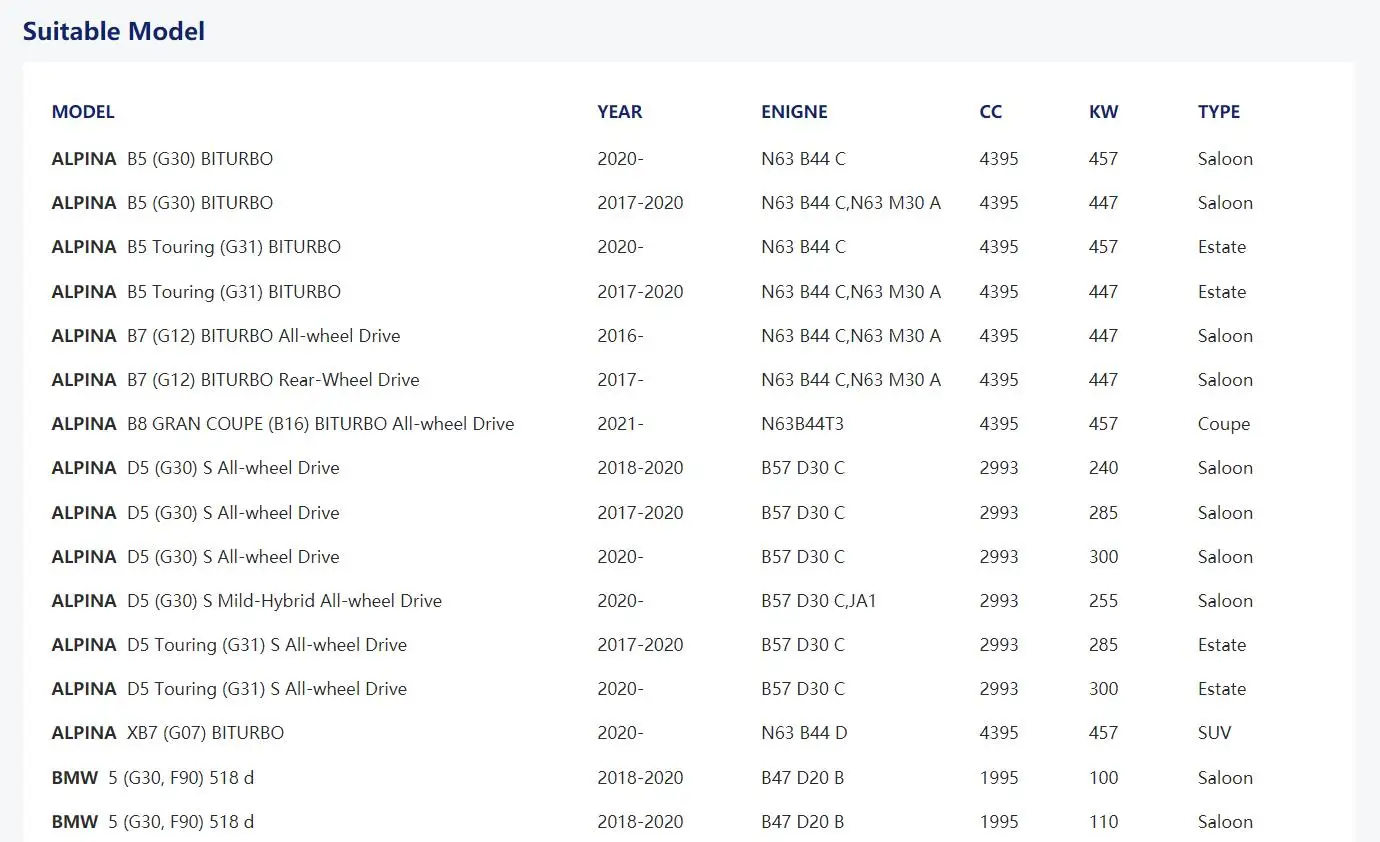Click the "Suitable Model" heading

point(114,31)
